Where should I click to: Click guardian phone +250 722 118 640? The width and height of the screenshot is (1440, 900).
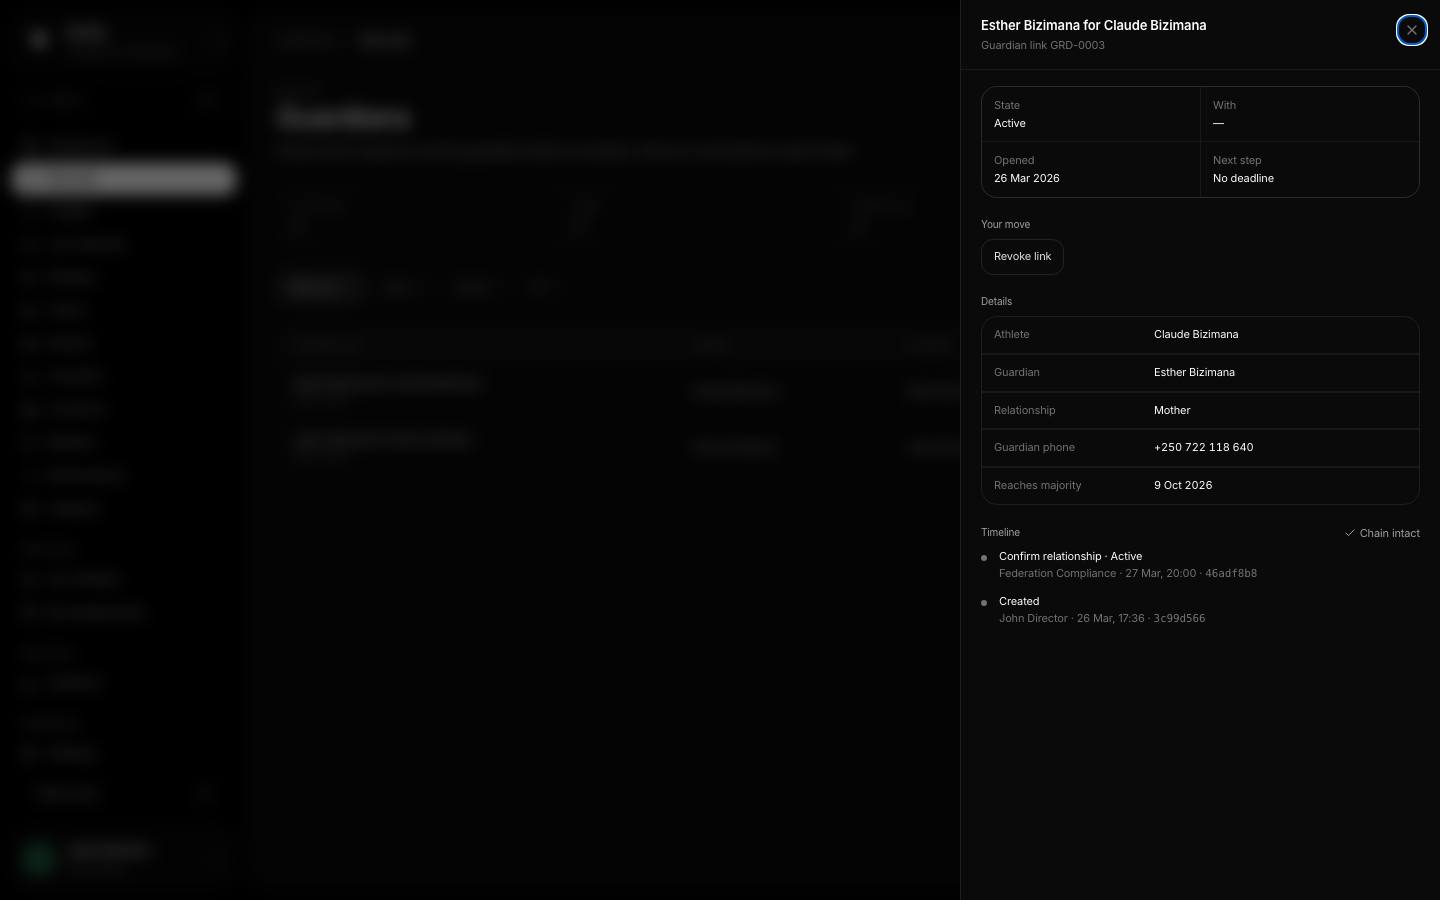(1203, 447)
